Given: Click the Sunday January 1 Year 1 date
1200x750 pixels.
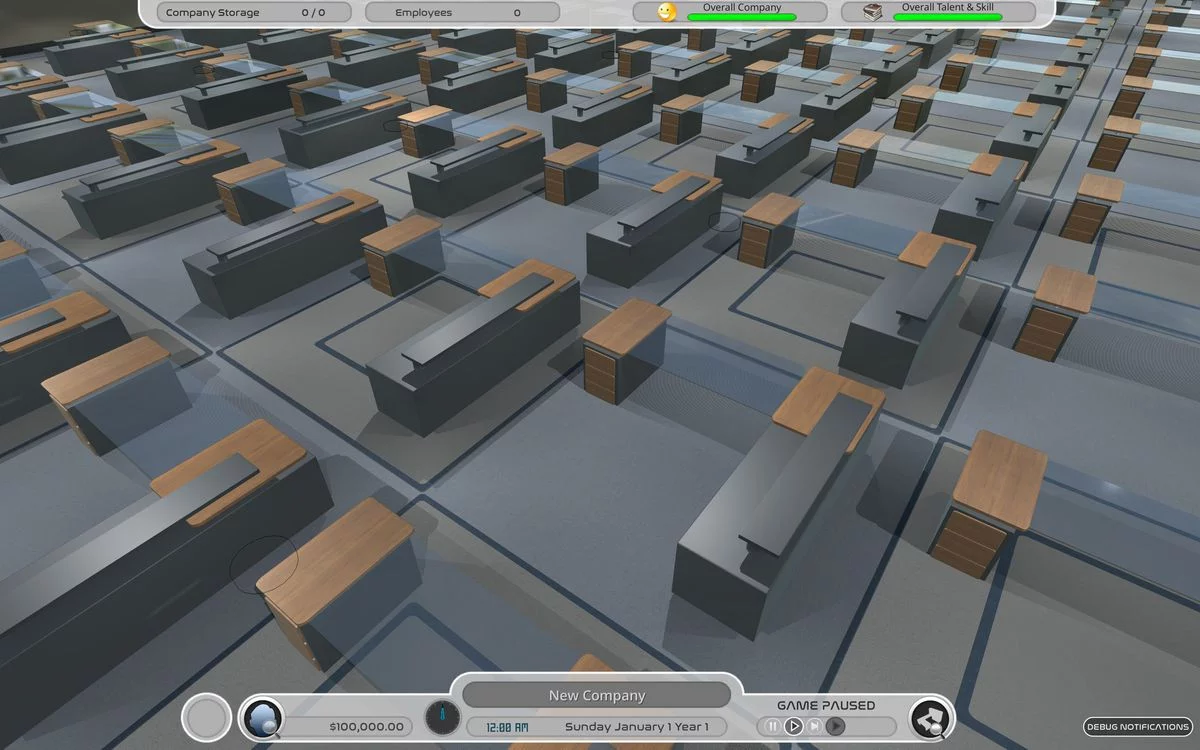Looking at the screenshot, I should click(636, 727).
